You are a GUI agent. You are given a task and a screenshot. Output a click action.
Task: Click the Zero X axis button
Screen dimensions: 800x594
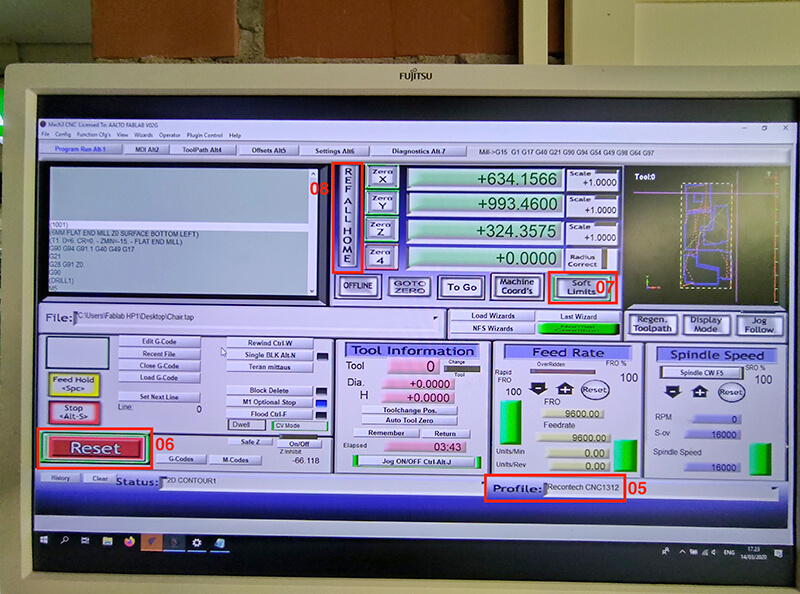point(381,177)
